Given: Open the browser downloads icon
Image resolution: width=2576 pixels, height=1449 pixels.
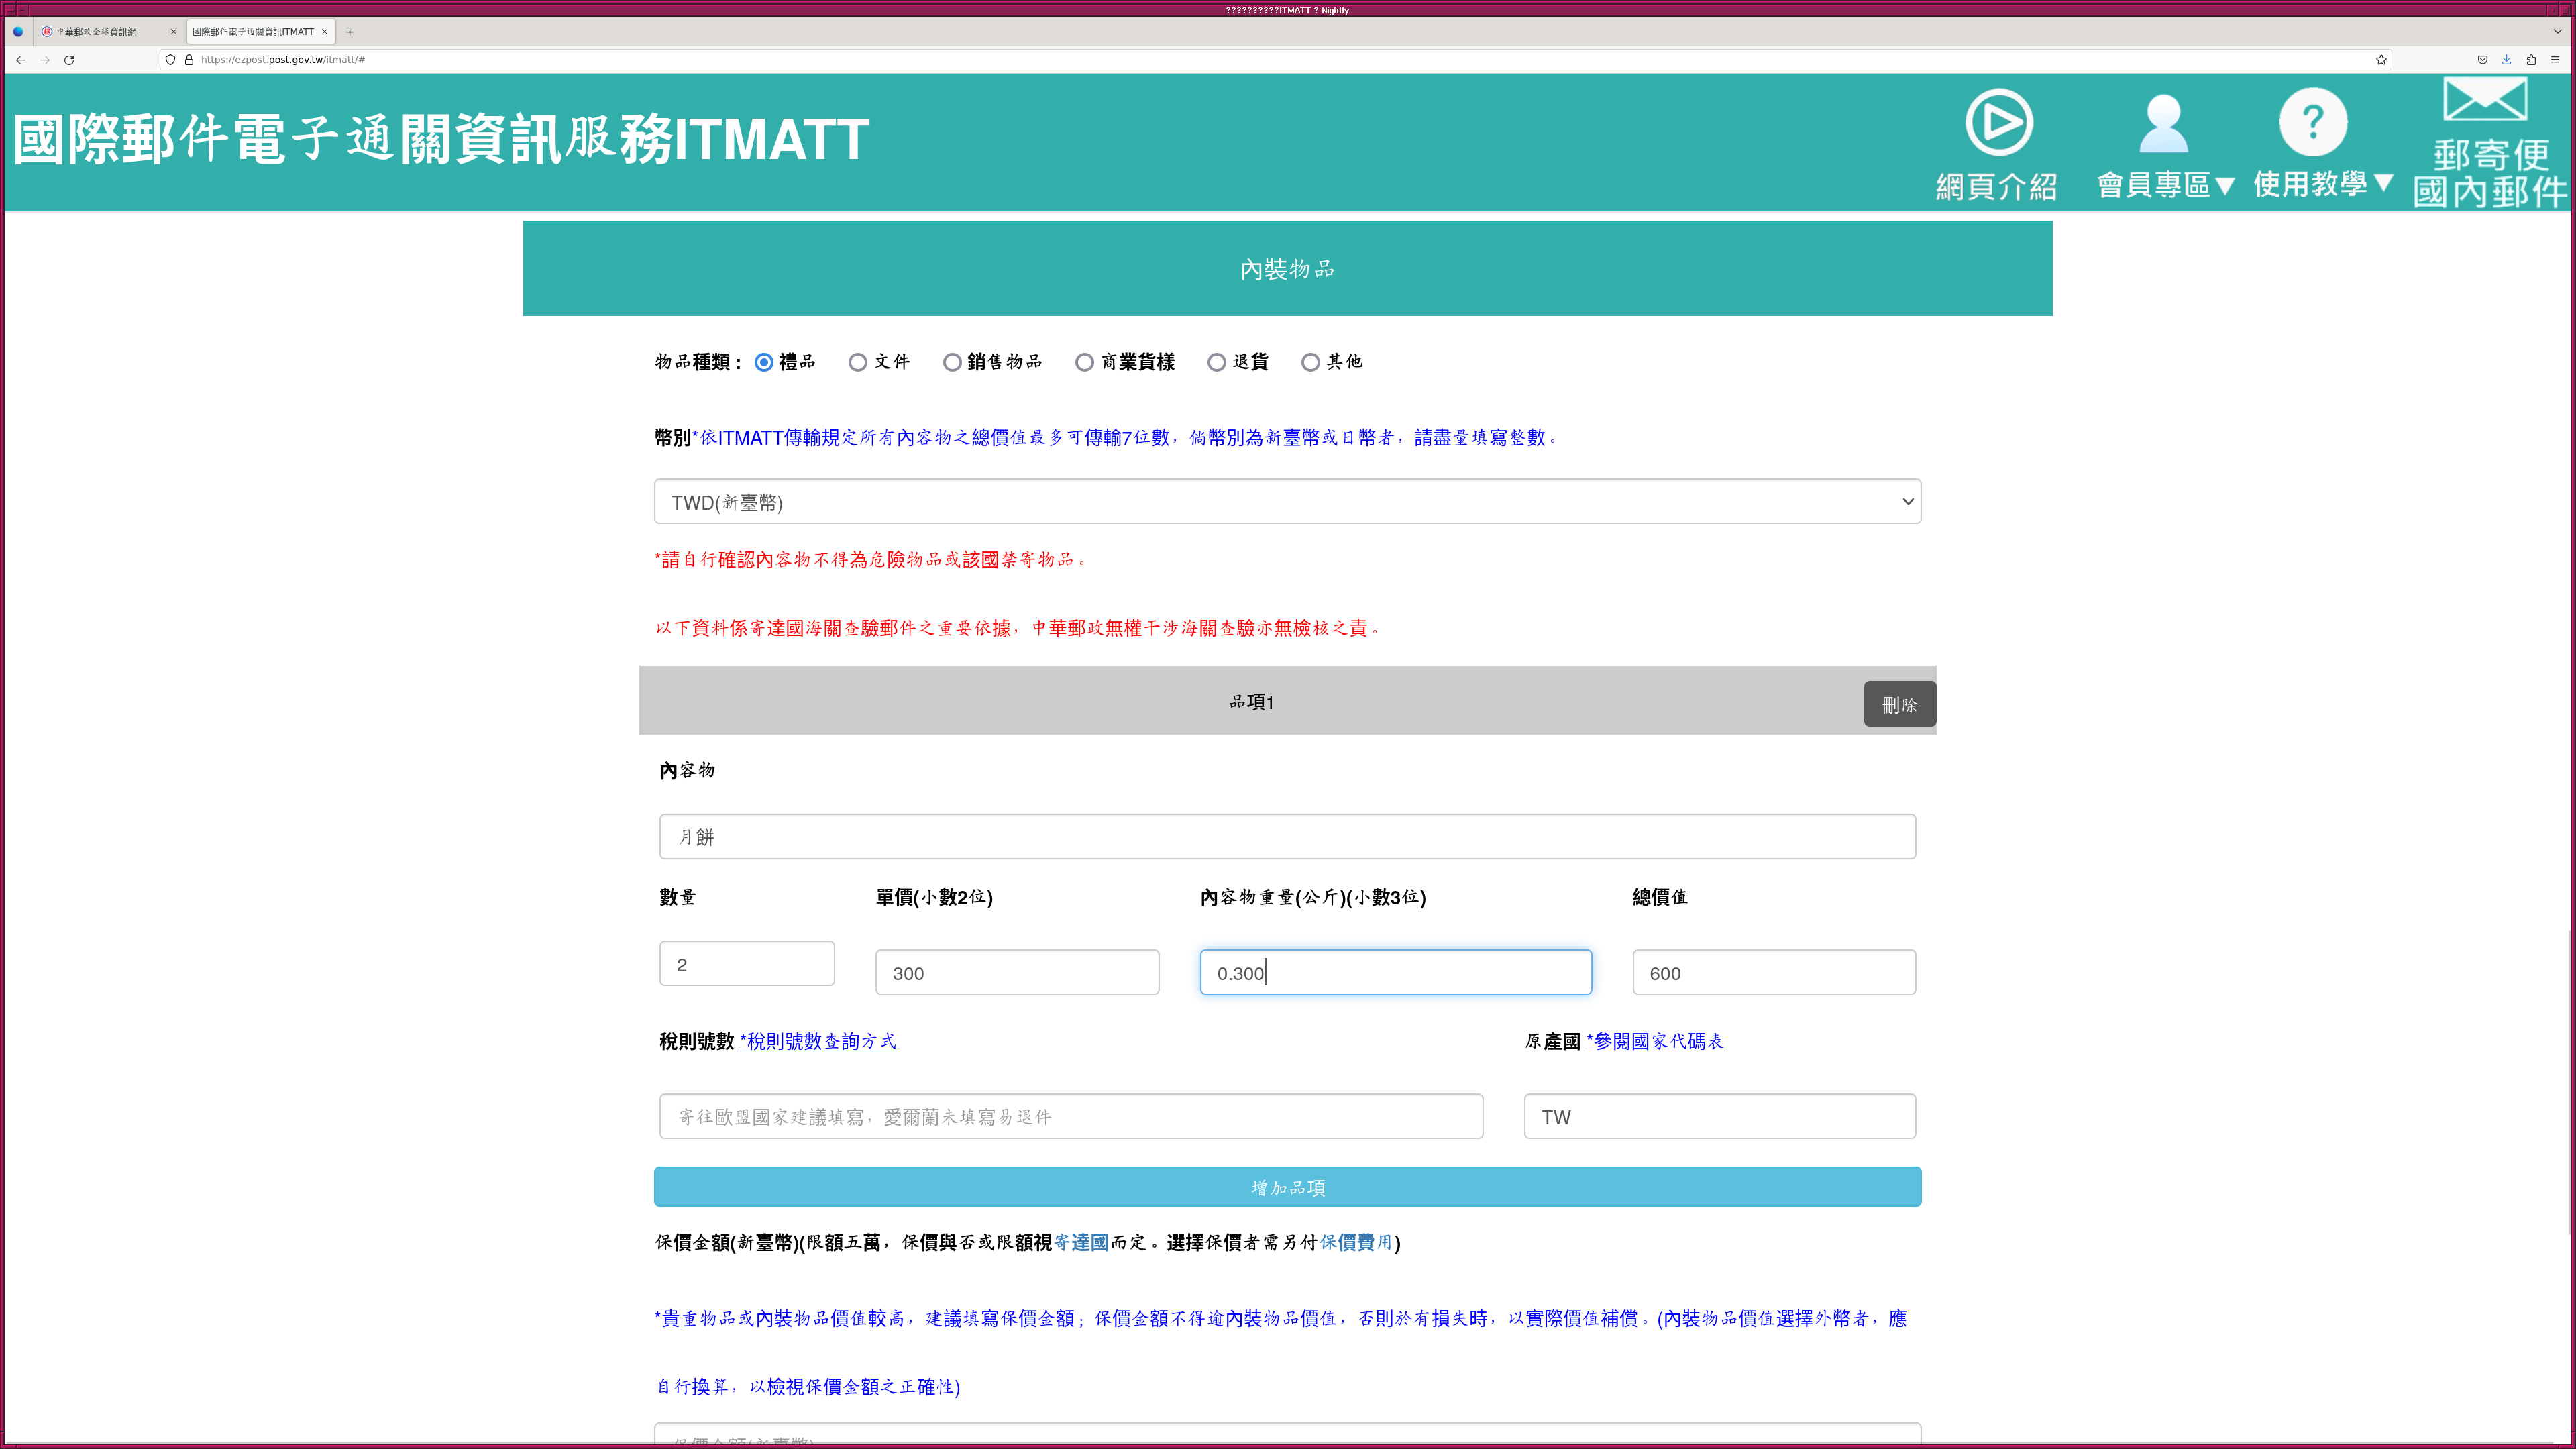Looking at the screenshot, I should coord(2506,60).
